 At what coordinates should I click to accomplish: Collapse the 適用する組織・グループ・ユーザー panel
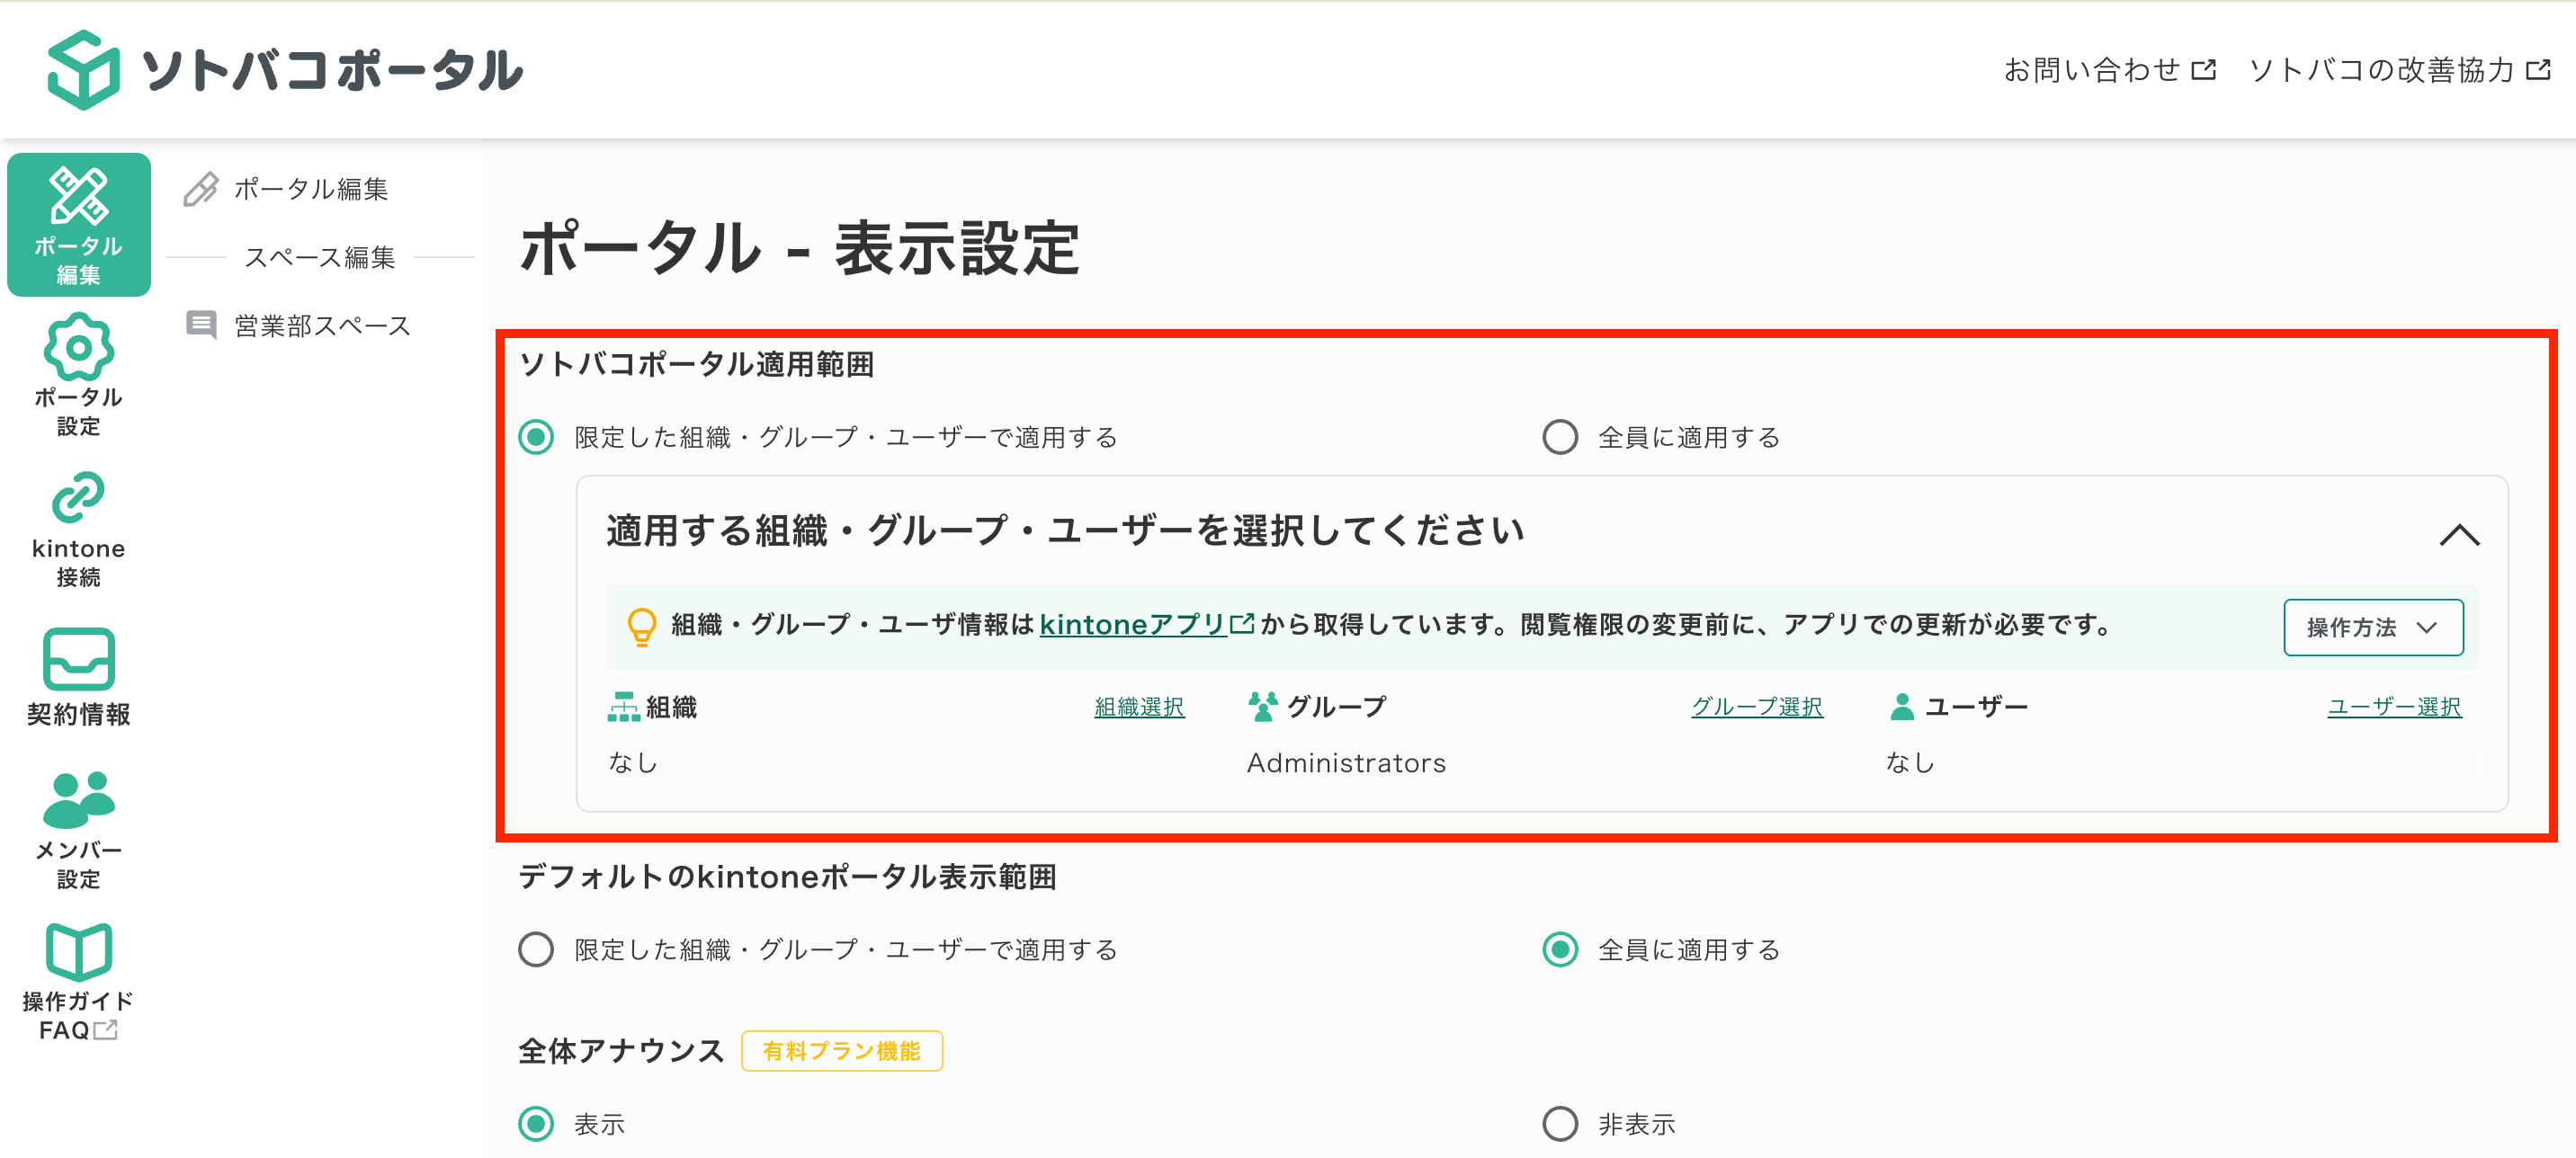coord(2461,533)
